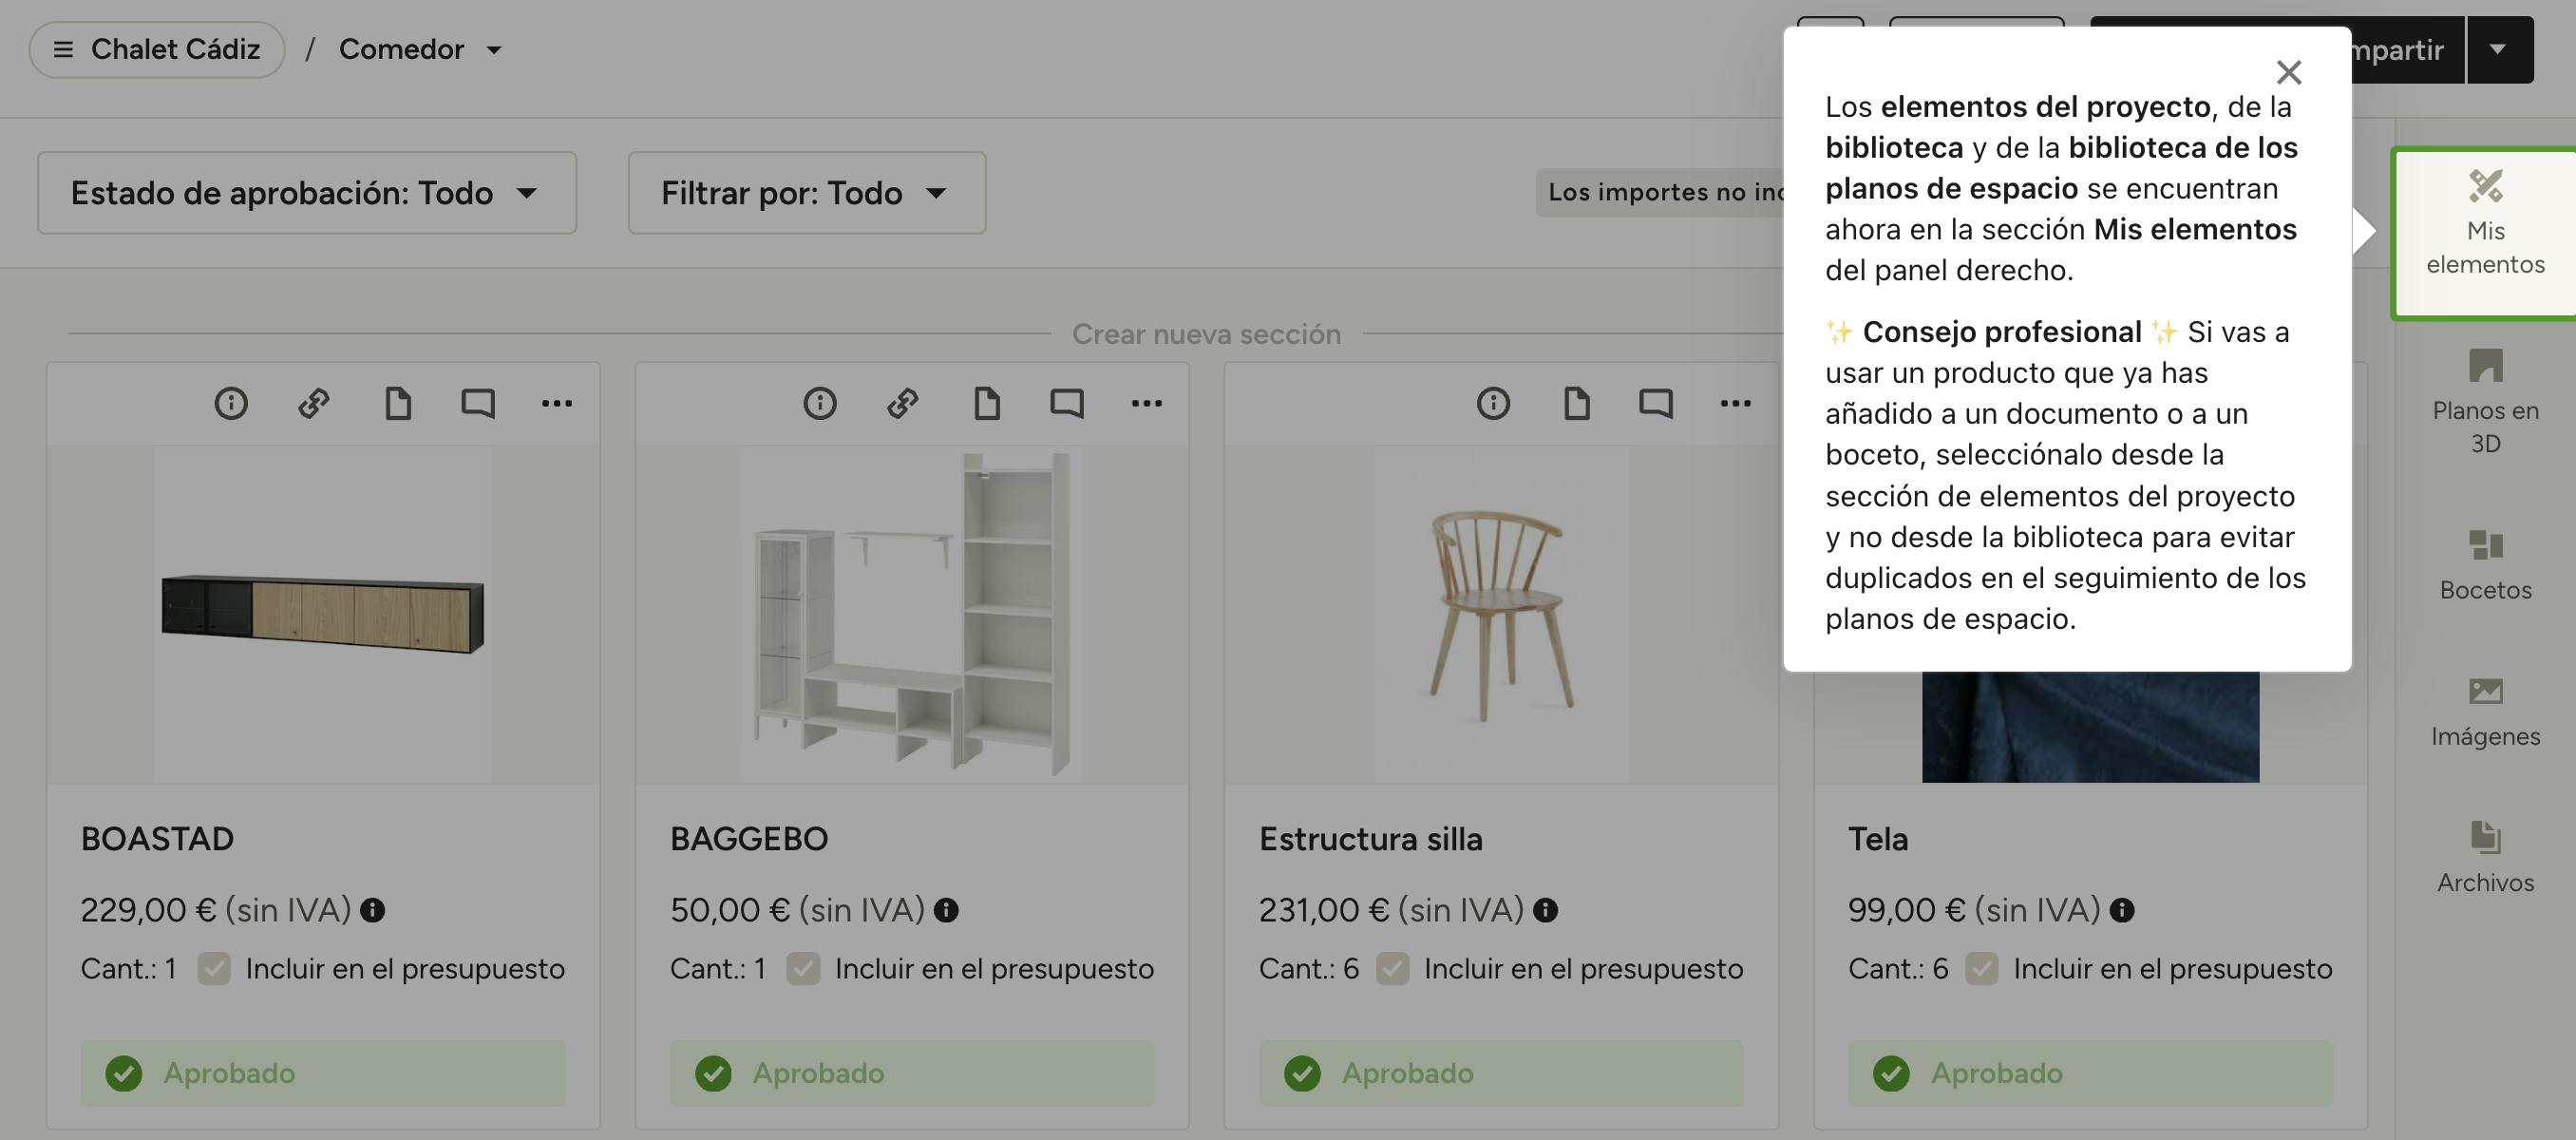Toggle budget inclusion checkbox for BAGGEBO
Screen dimensions: 2576x1140
(x=803, y=968)
